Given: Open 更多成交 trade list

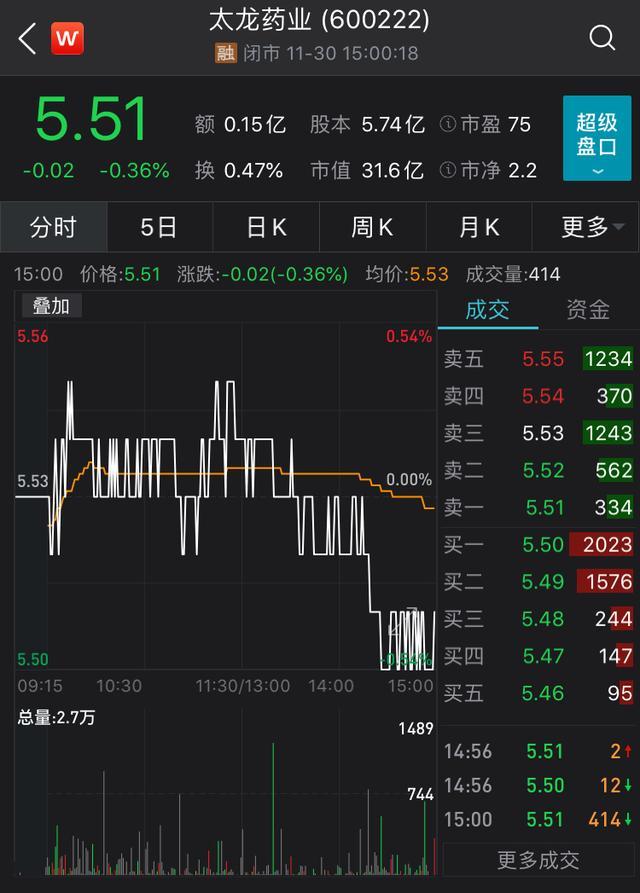Looking at the screenshot, I should 538,860.
